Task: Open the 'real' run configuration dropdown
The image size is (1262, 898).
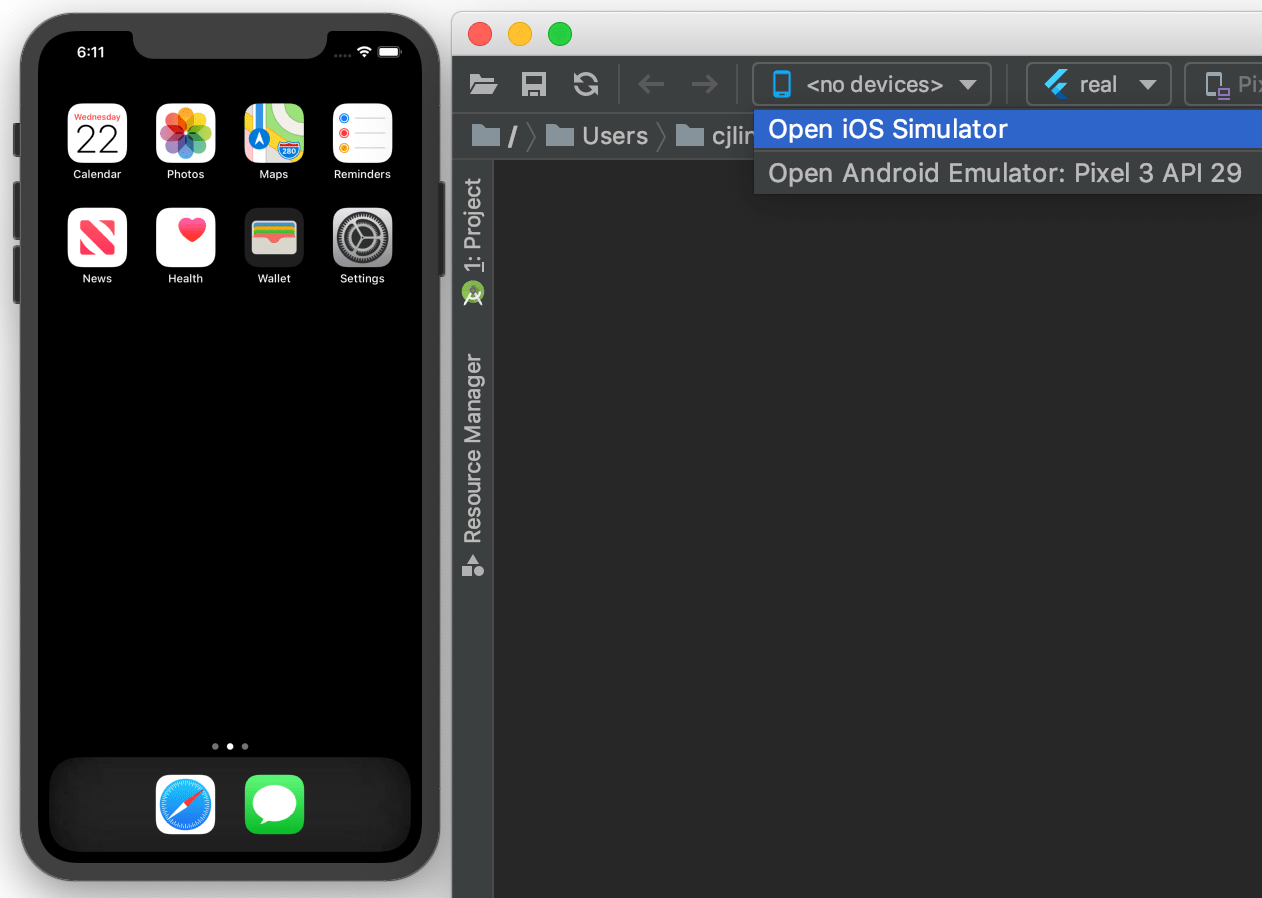Action: [x=1098, y=85]
